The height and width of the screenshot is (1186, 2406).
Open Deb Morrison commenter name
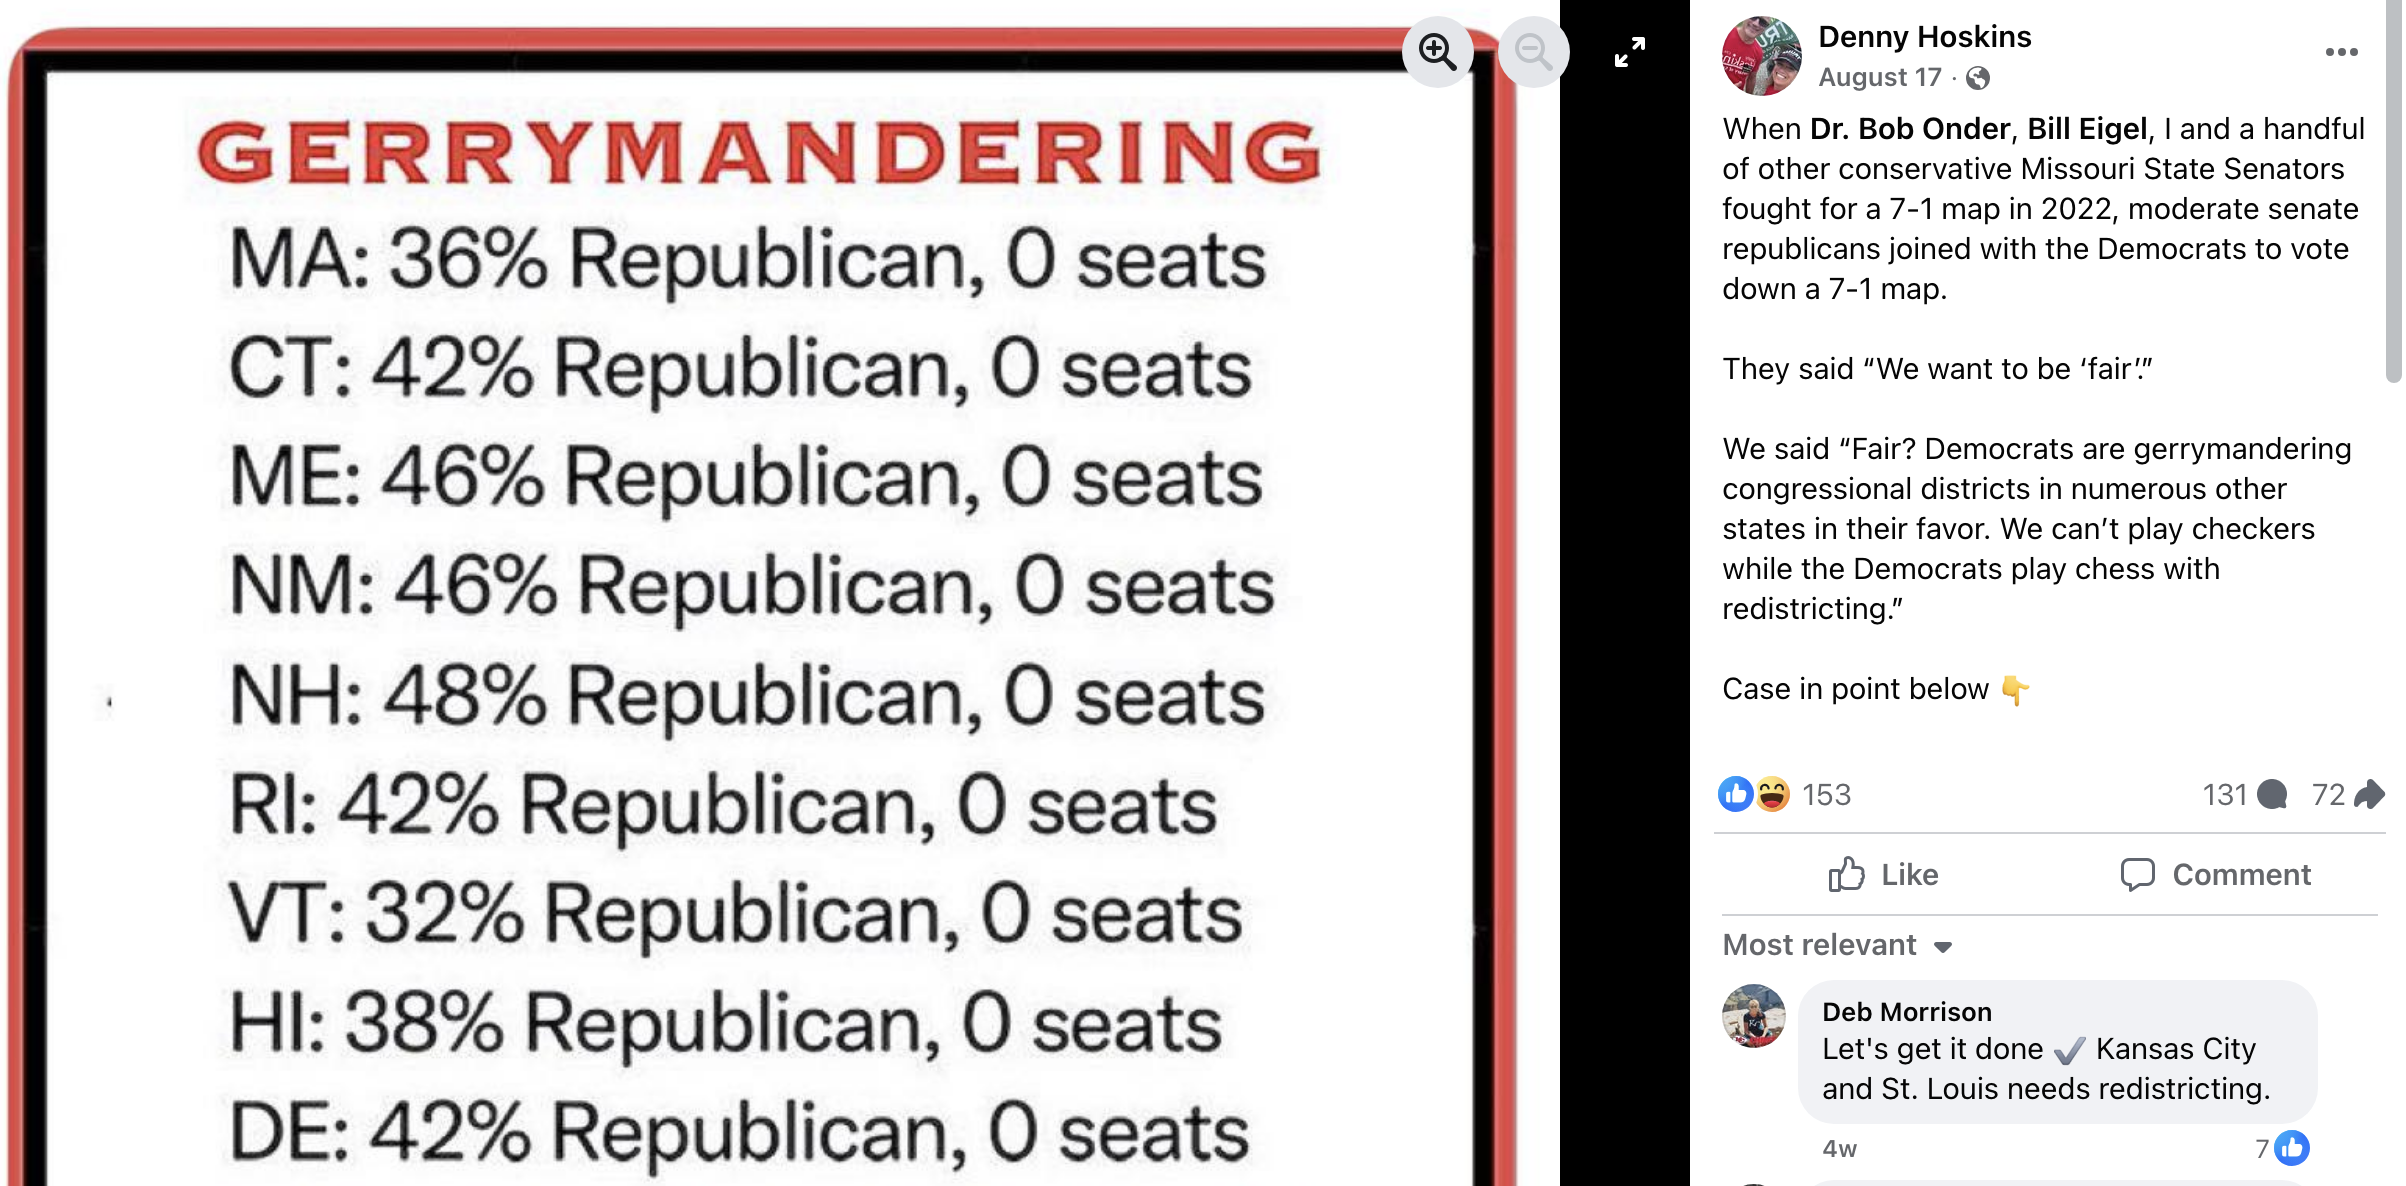[x=1906, y=1012]
